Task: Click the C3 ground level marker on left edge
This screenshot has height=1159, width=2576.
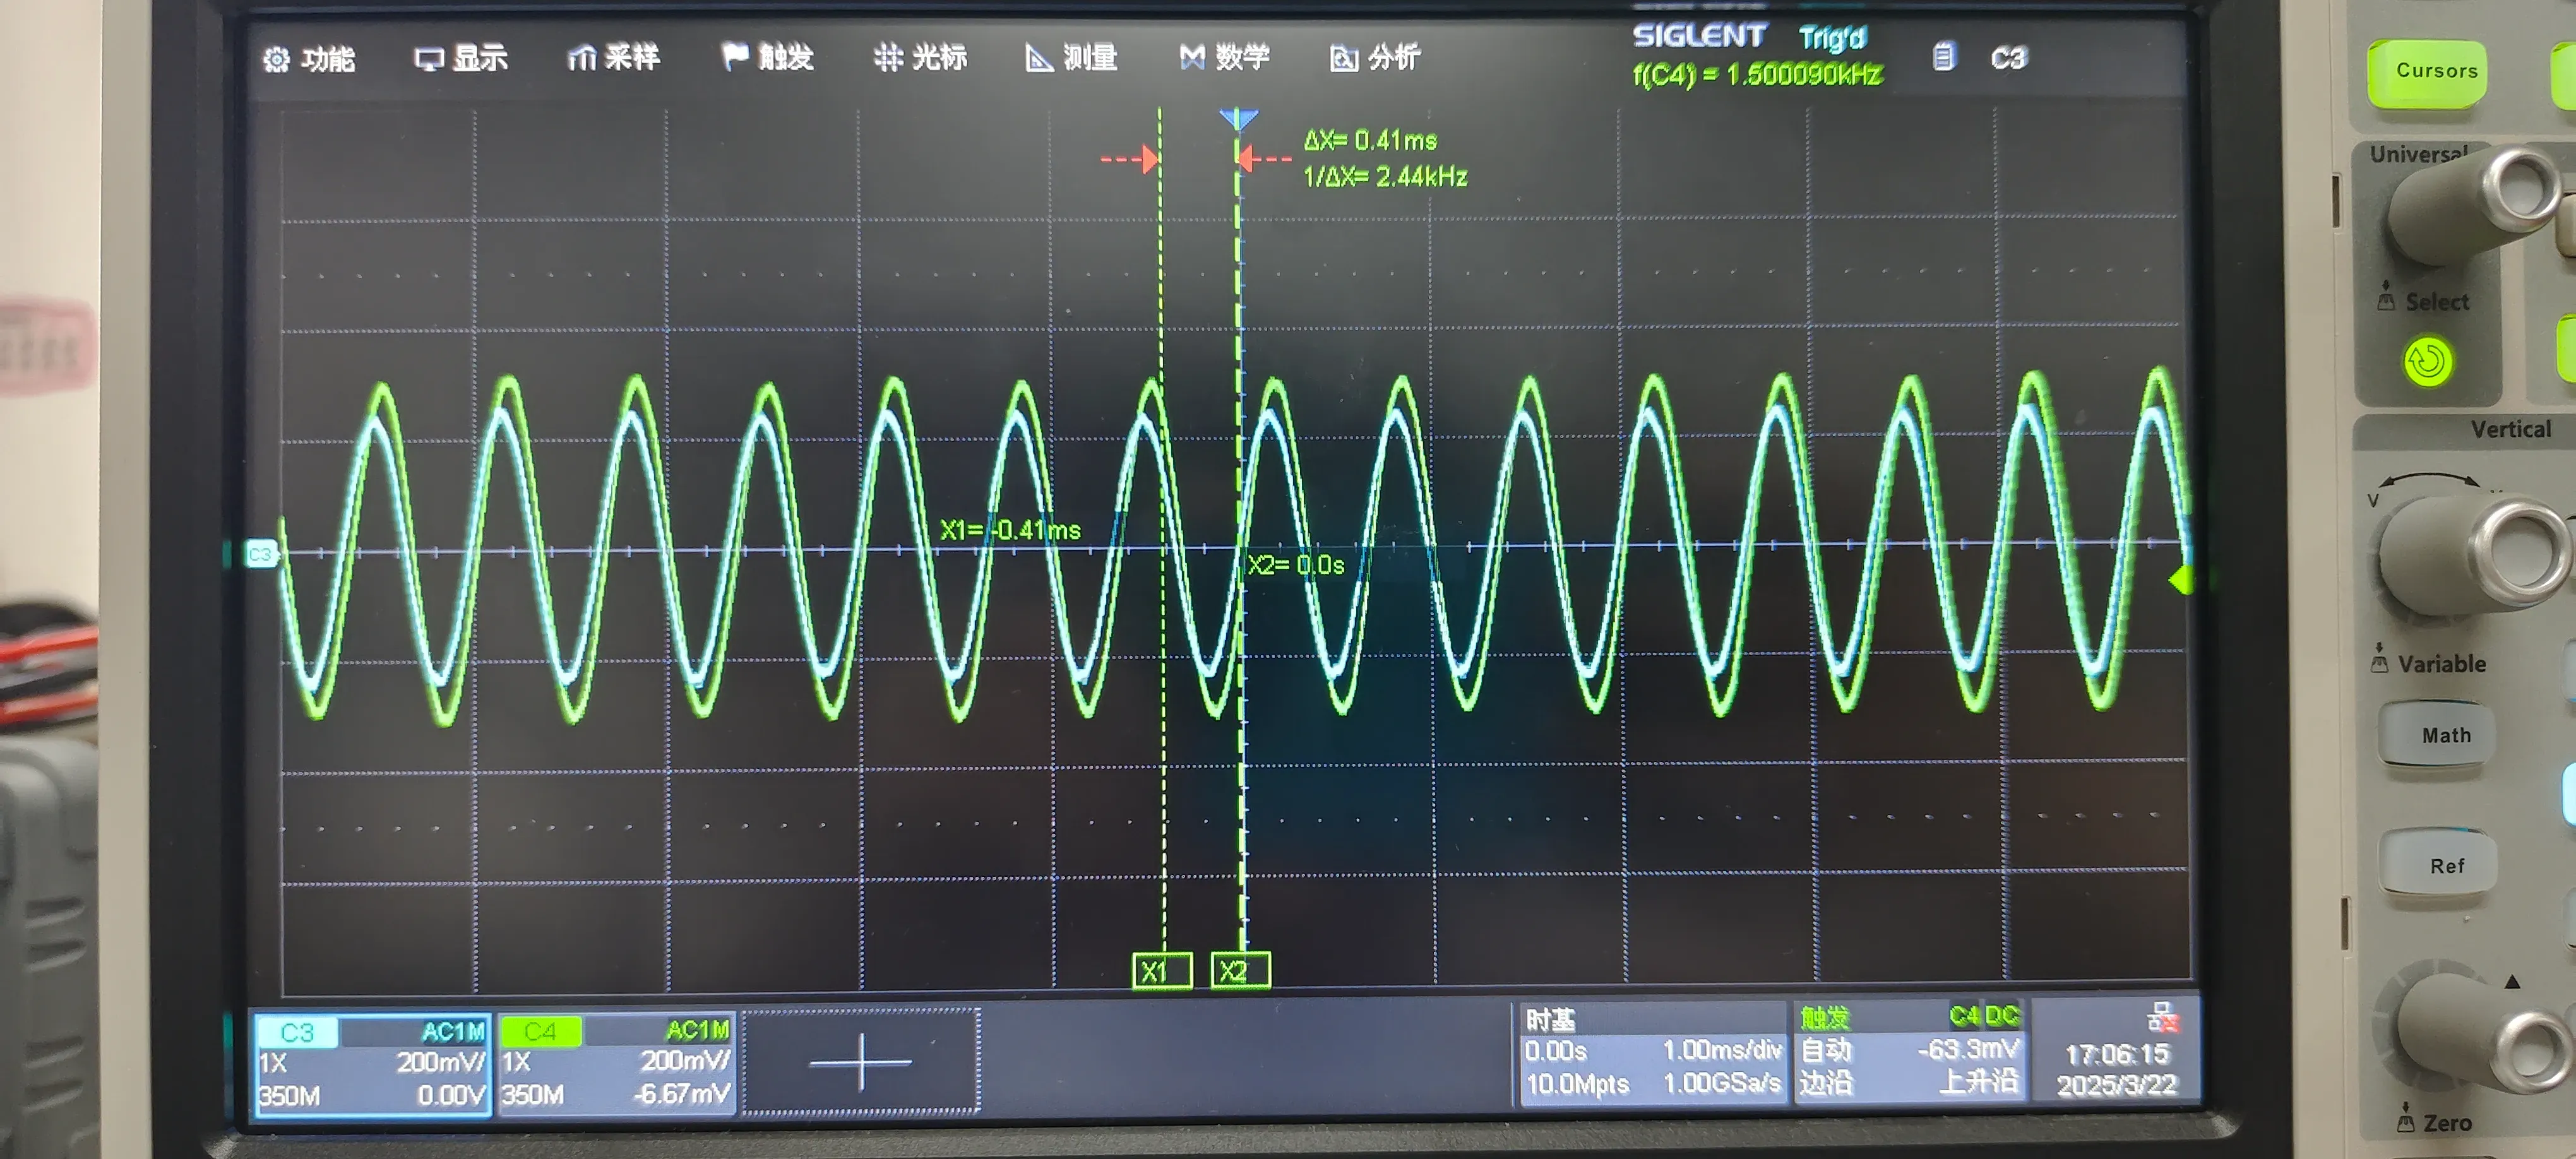Action: (261, 553)
